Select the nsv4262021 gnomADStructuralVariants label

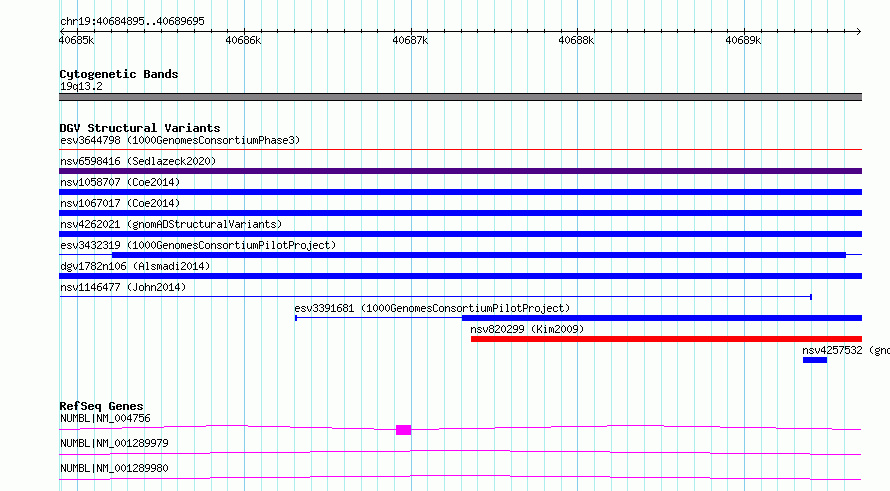pos(171,224)
